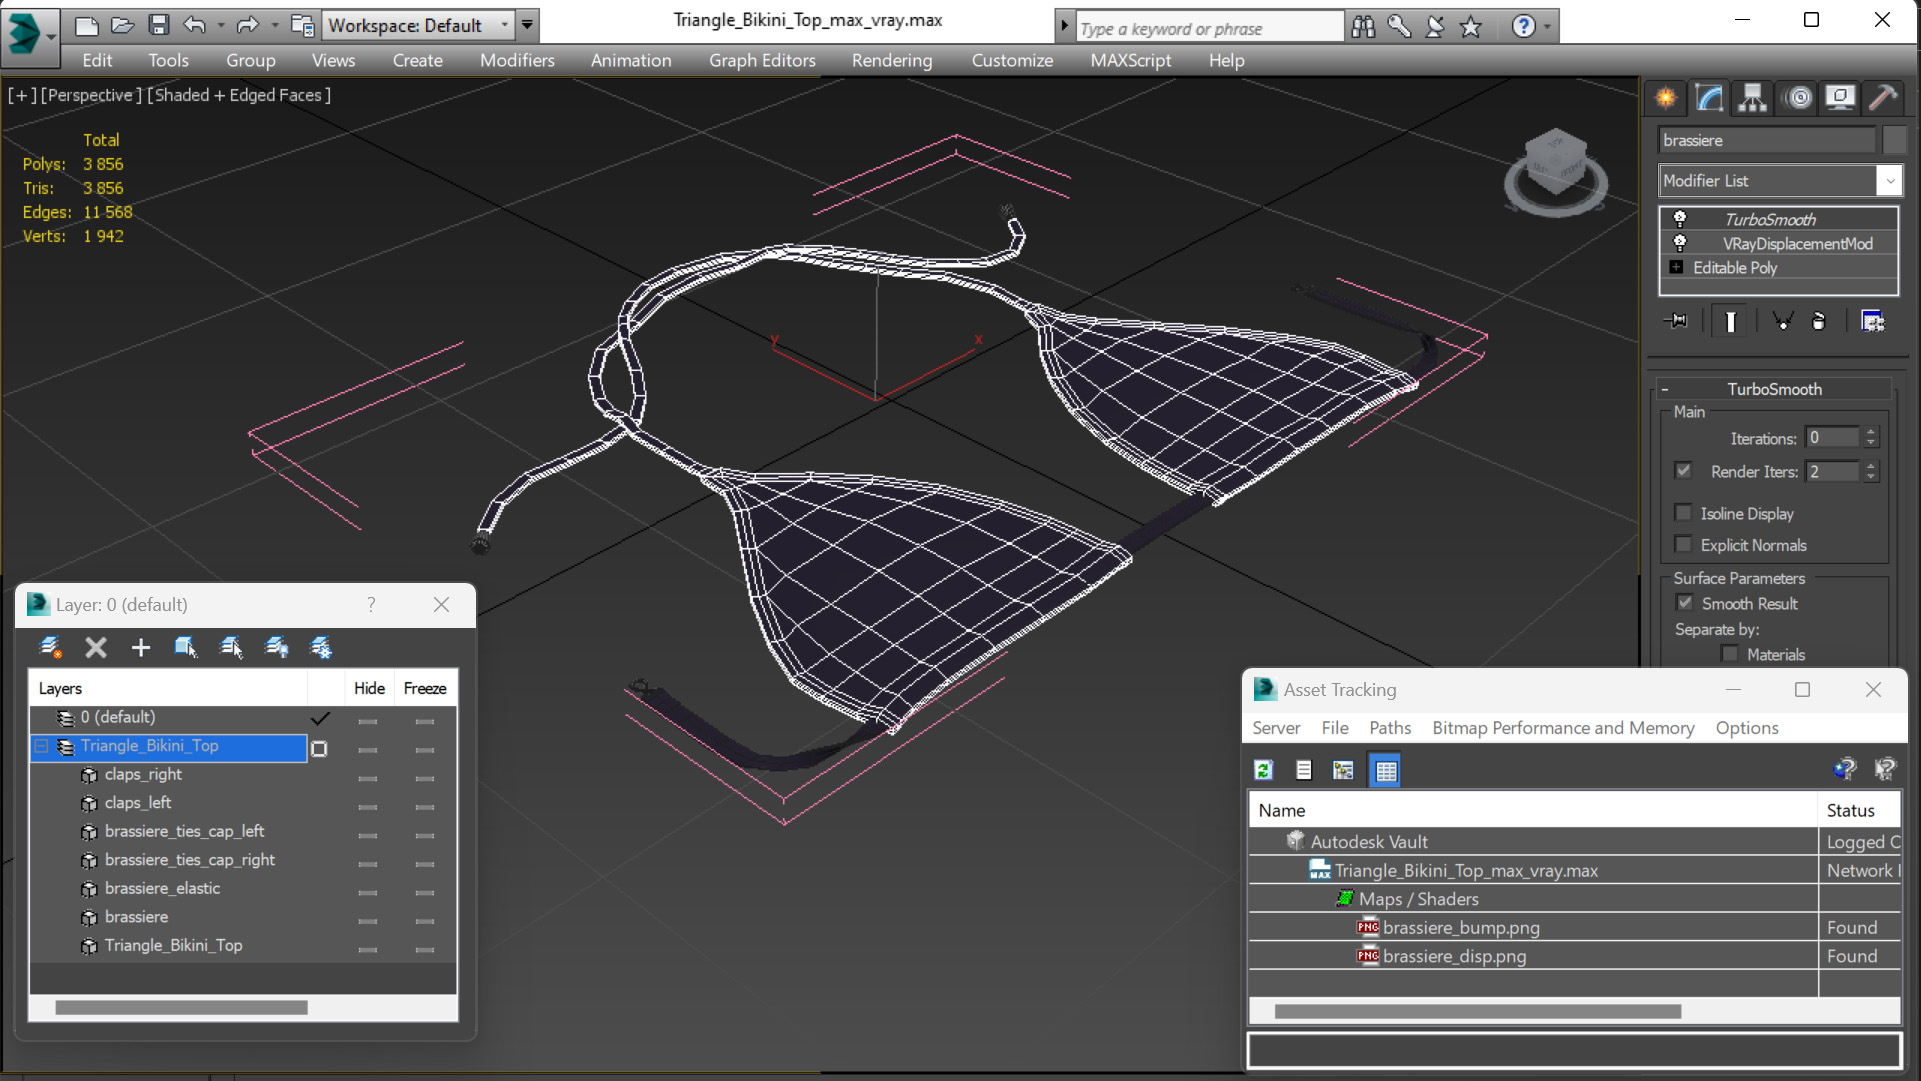Viewport: 1921px width, 1081px height.
Task: Click the VRayDisplacementMod modifier icon
Action: [x=1680, y=243]
